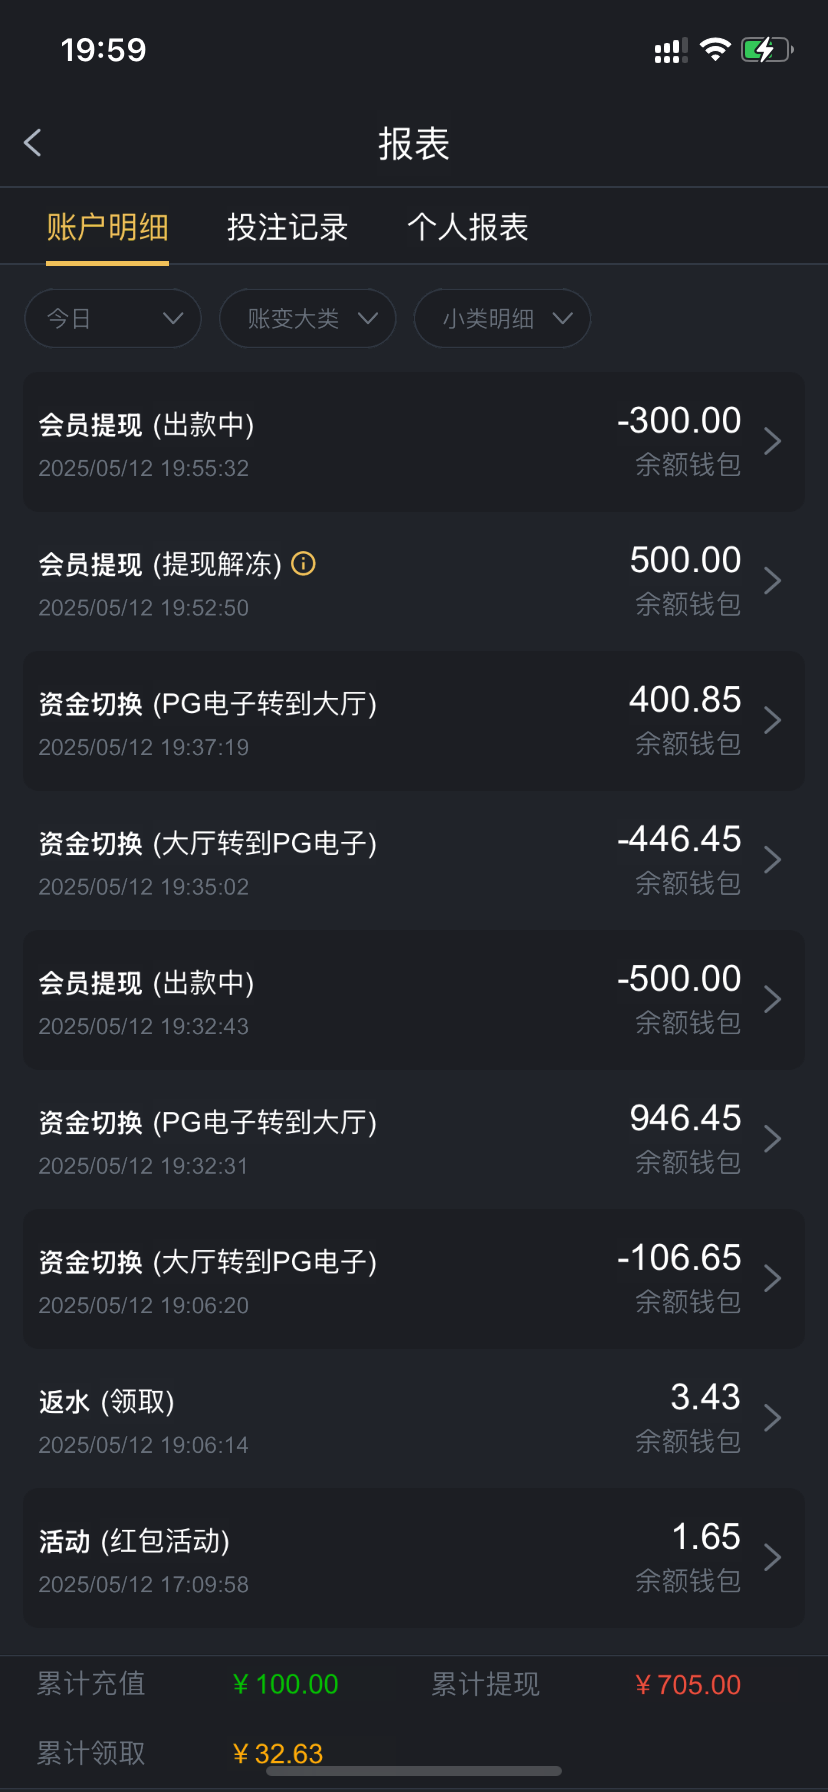Tap the battery charging icon

point(766,50)
